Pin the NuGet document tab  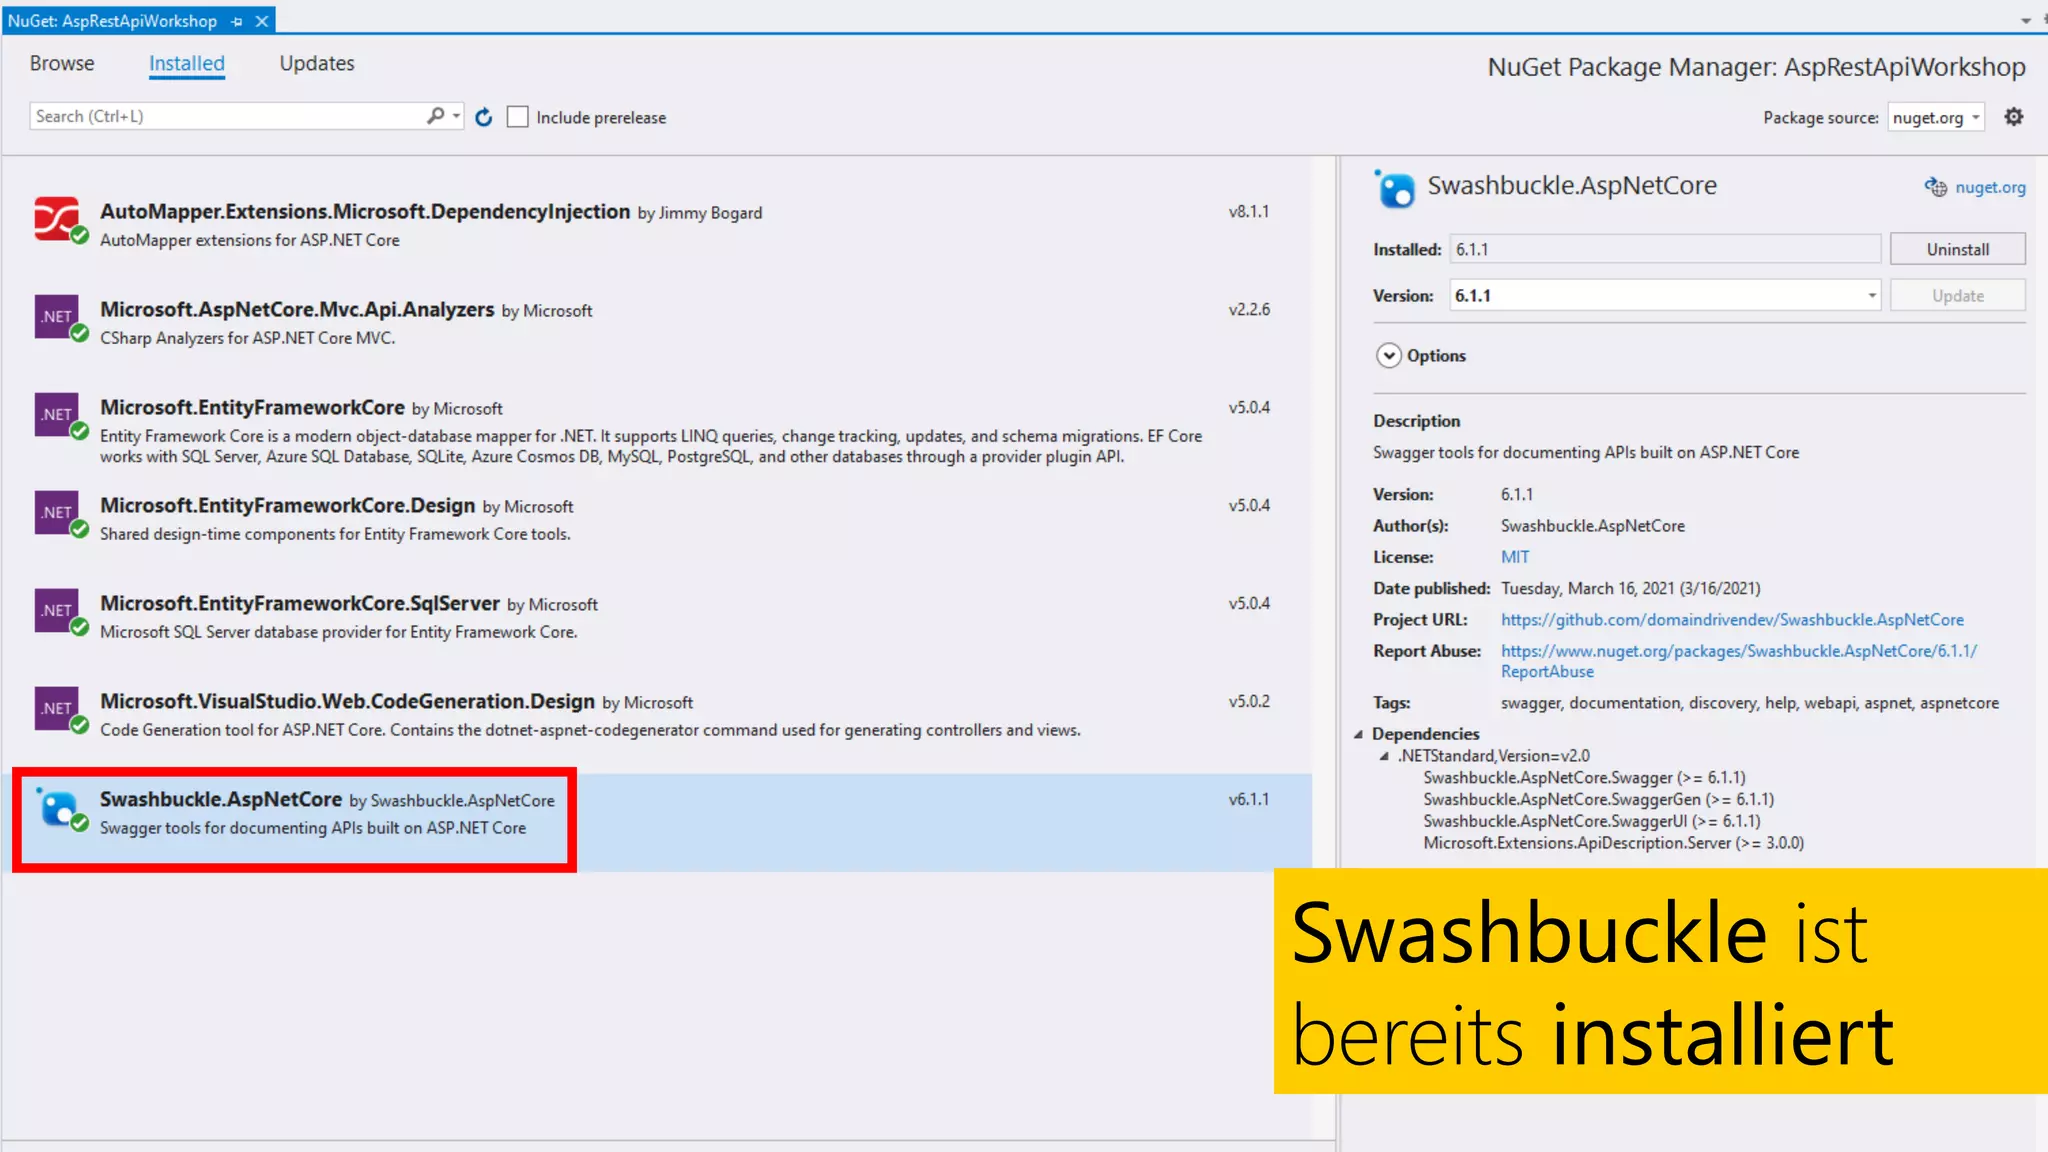point(237,21)
